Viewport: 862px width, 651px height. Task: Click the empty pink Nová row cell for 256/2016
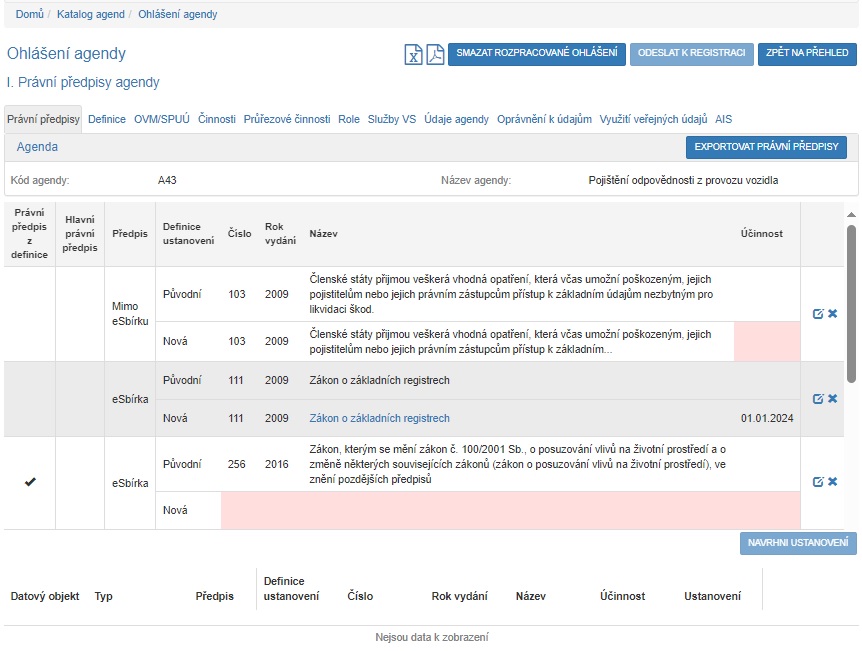(x=510, y=510)
